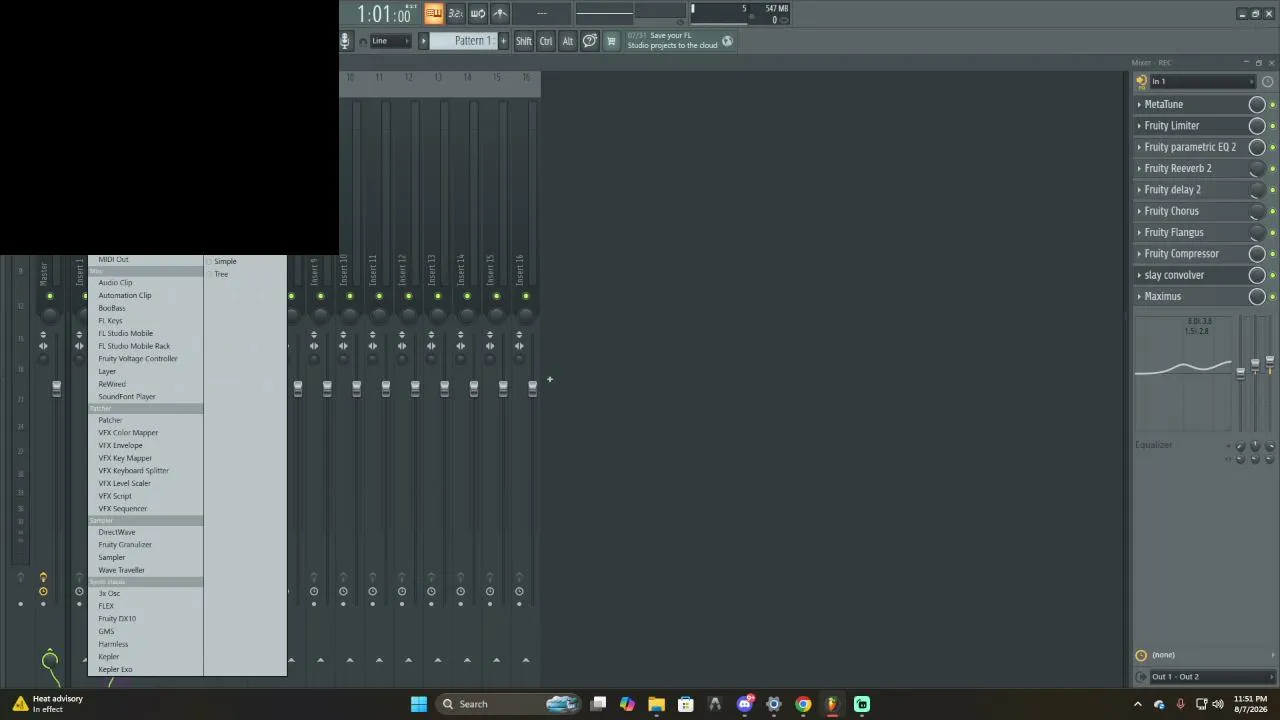The image size is (1280, 720).
Task: Open the FL Studio shop cart icon
Action: point(612,41)
